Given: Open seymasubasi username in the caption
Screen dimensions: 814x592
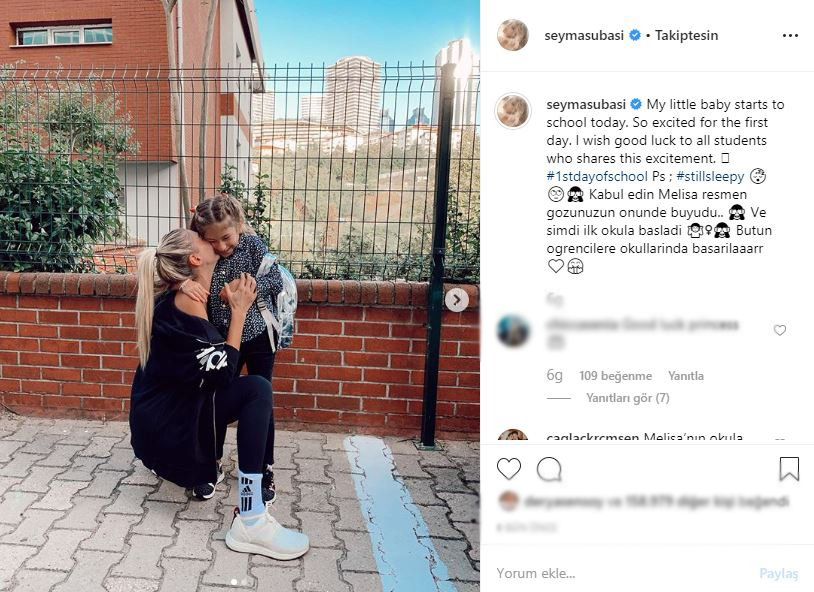Looking at the screenshot, I should click(x=586, y=104).
